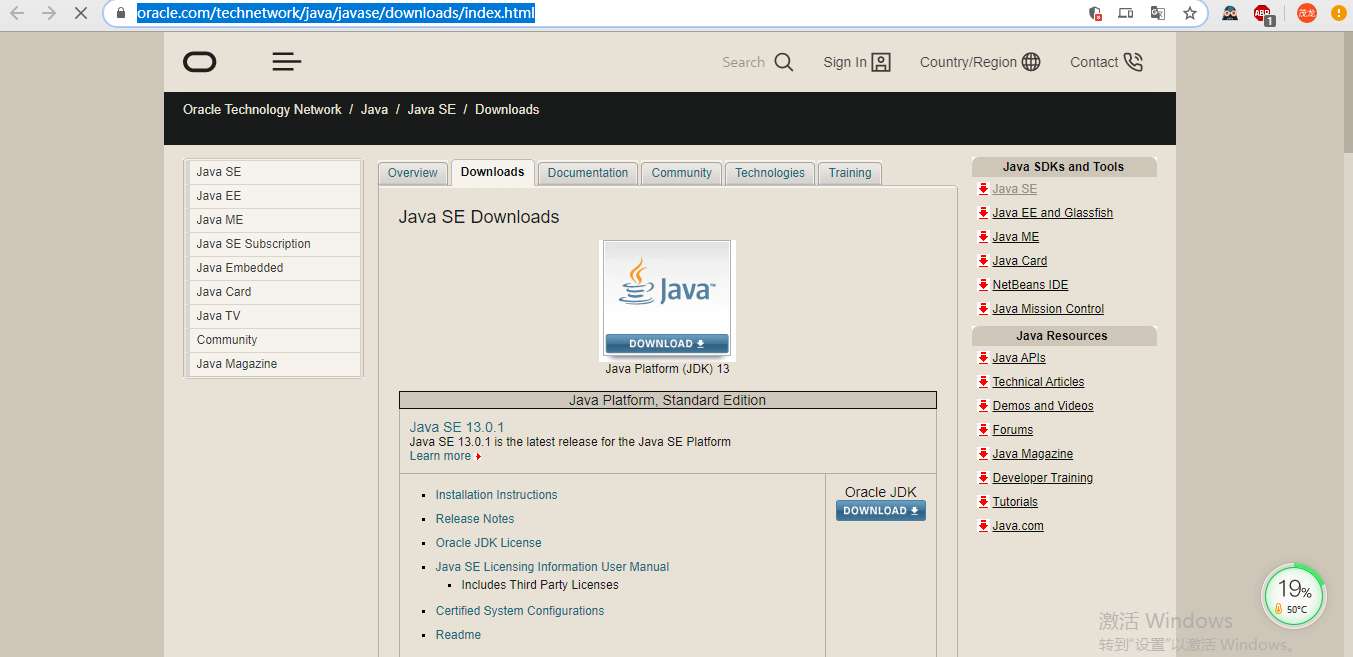Open the Oracle JDK License link
The height and width of the screenshot is (657, 1353).
click(x=489, y=543)
